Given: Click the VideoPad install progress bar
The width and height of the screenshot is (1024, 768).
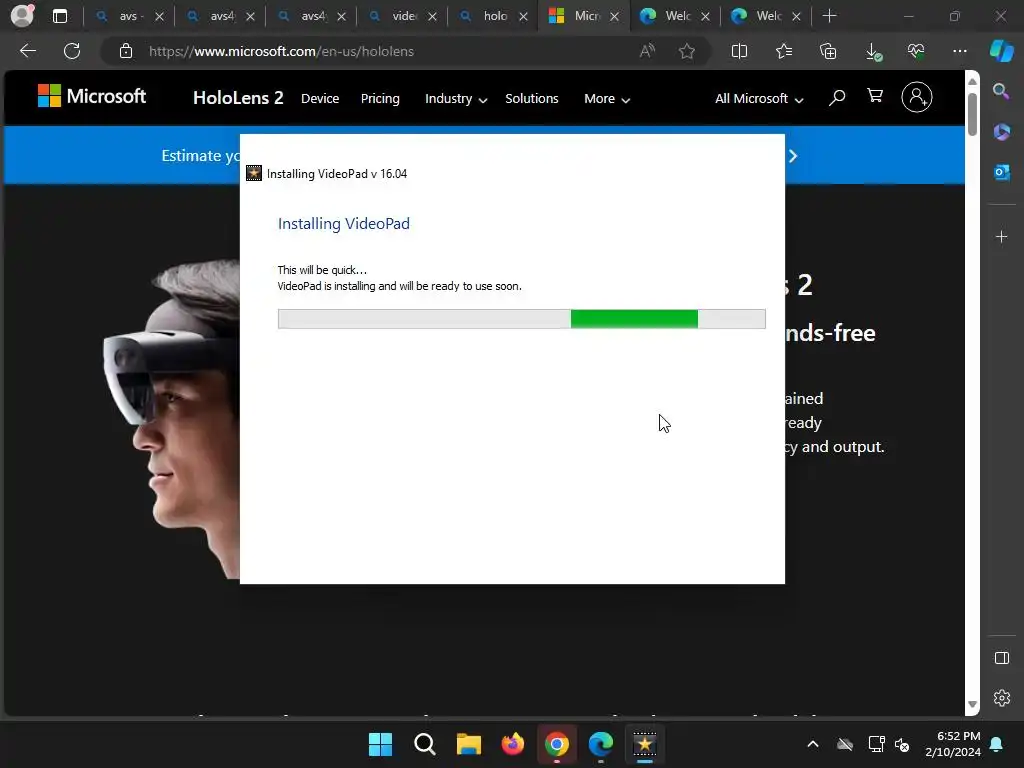Looking at the screenshot, I should [521, 319].
